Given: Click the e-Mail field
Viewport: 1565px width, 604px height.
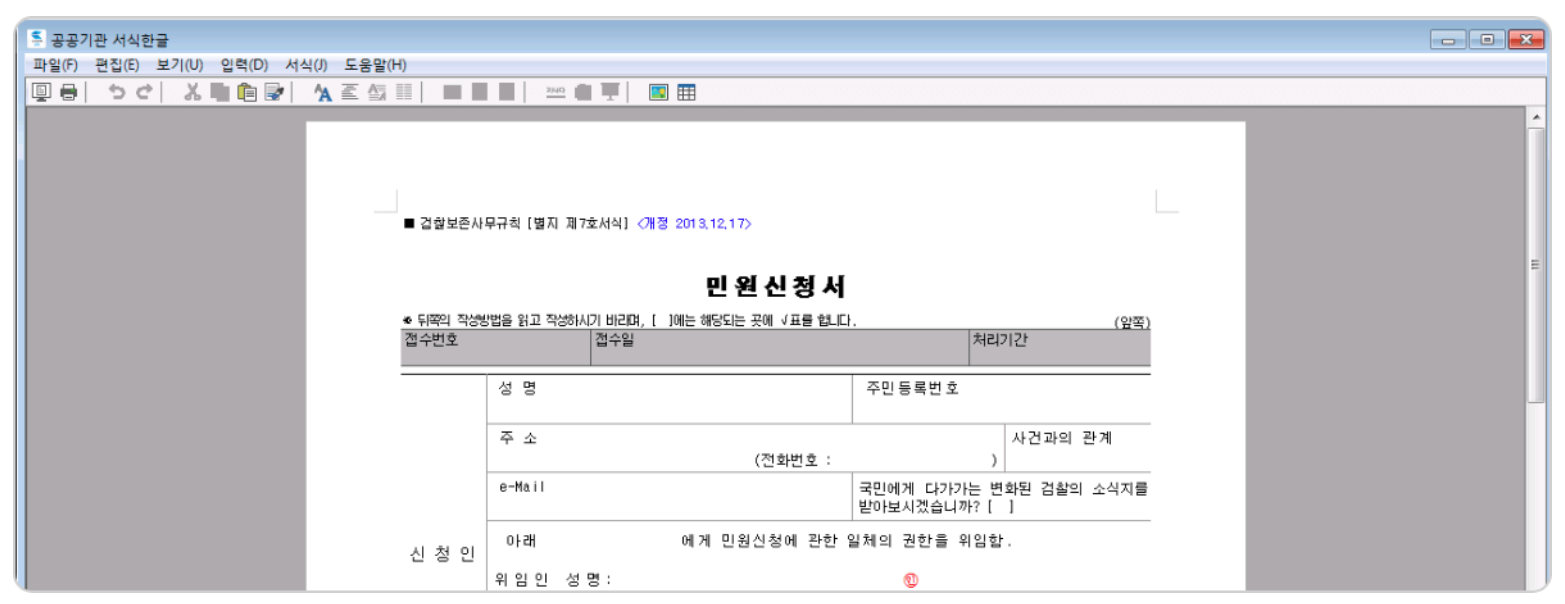Looking at the screenshot, I should pyautogui.click(x=669, y=497).
